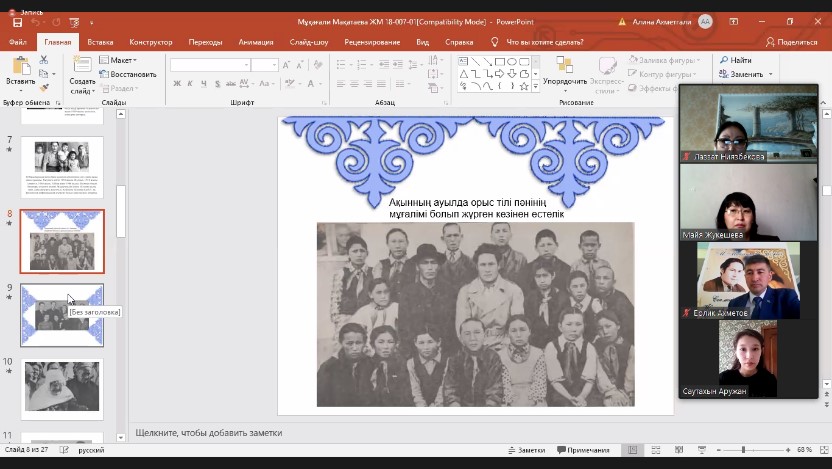The image size is (832, 469).
Task: Toggle the Notes (Заметки) pane
Action: 527,451
